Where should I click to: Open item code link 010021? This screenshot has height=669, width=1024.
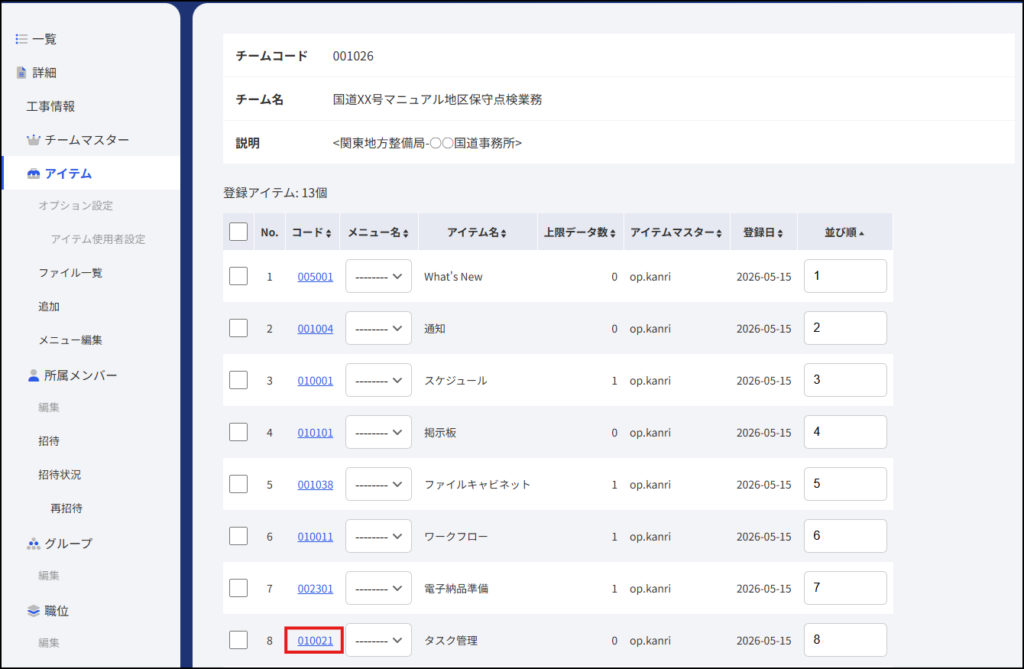pyautogui.click(x=315, y=641)
